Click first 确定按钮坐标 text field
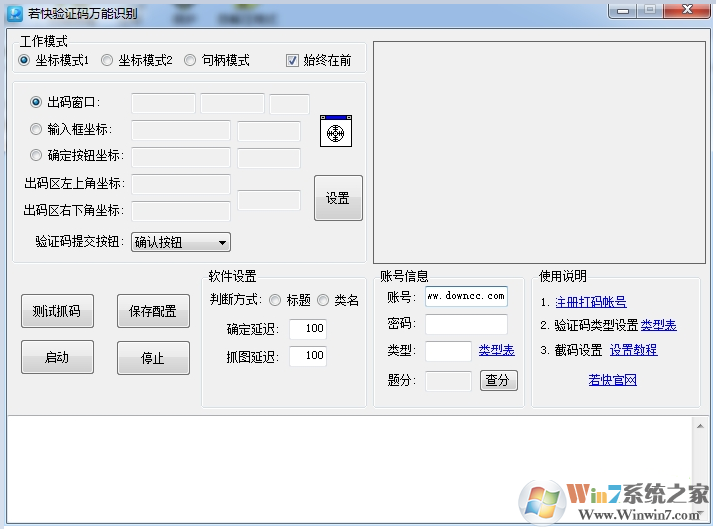The image size is (716, 529). 181,157
